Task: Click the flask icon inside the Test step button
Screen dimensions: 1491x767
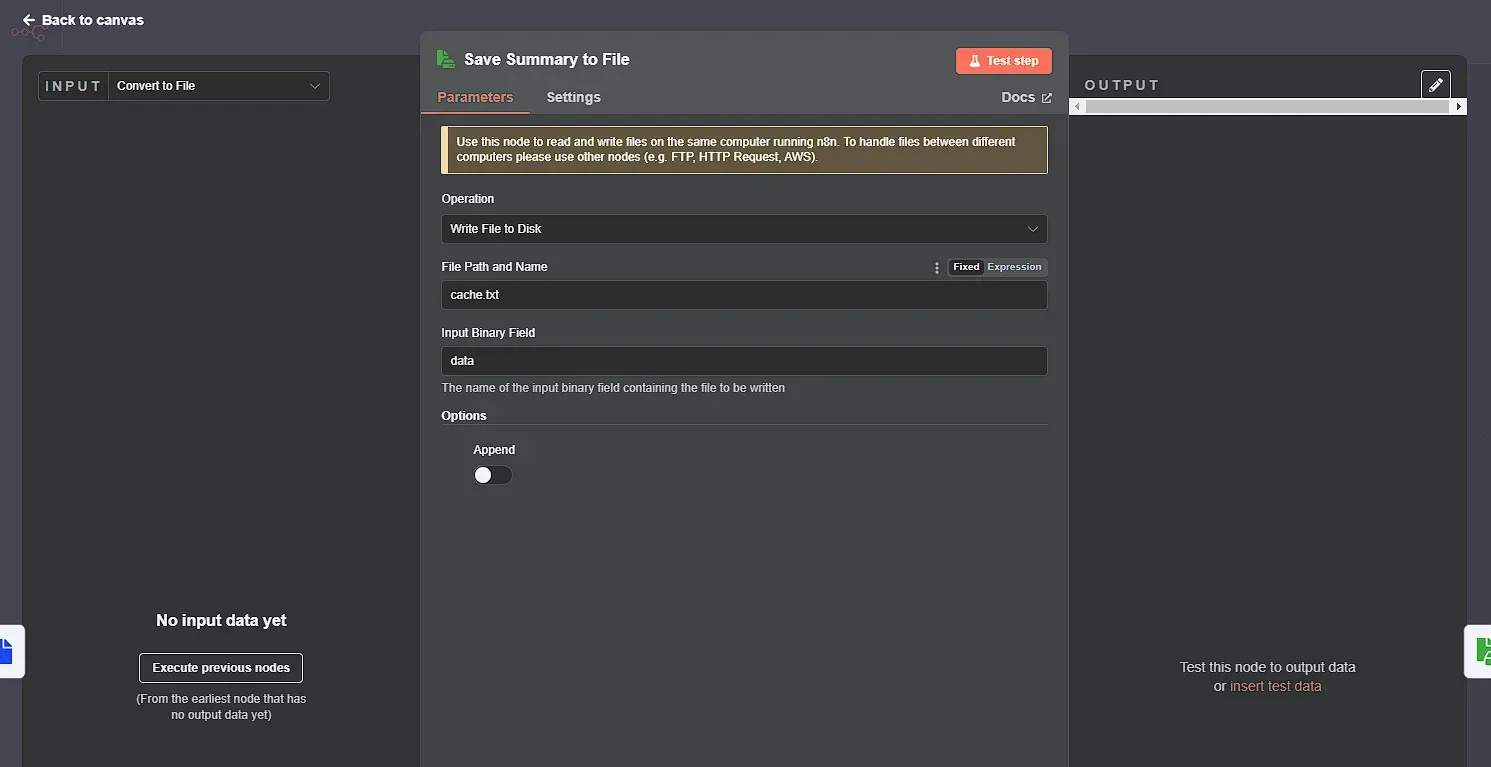Action: [975, 61]
